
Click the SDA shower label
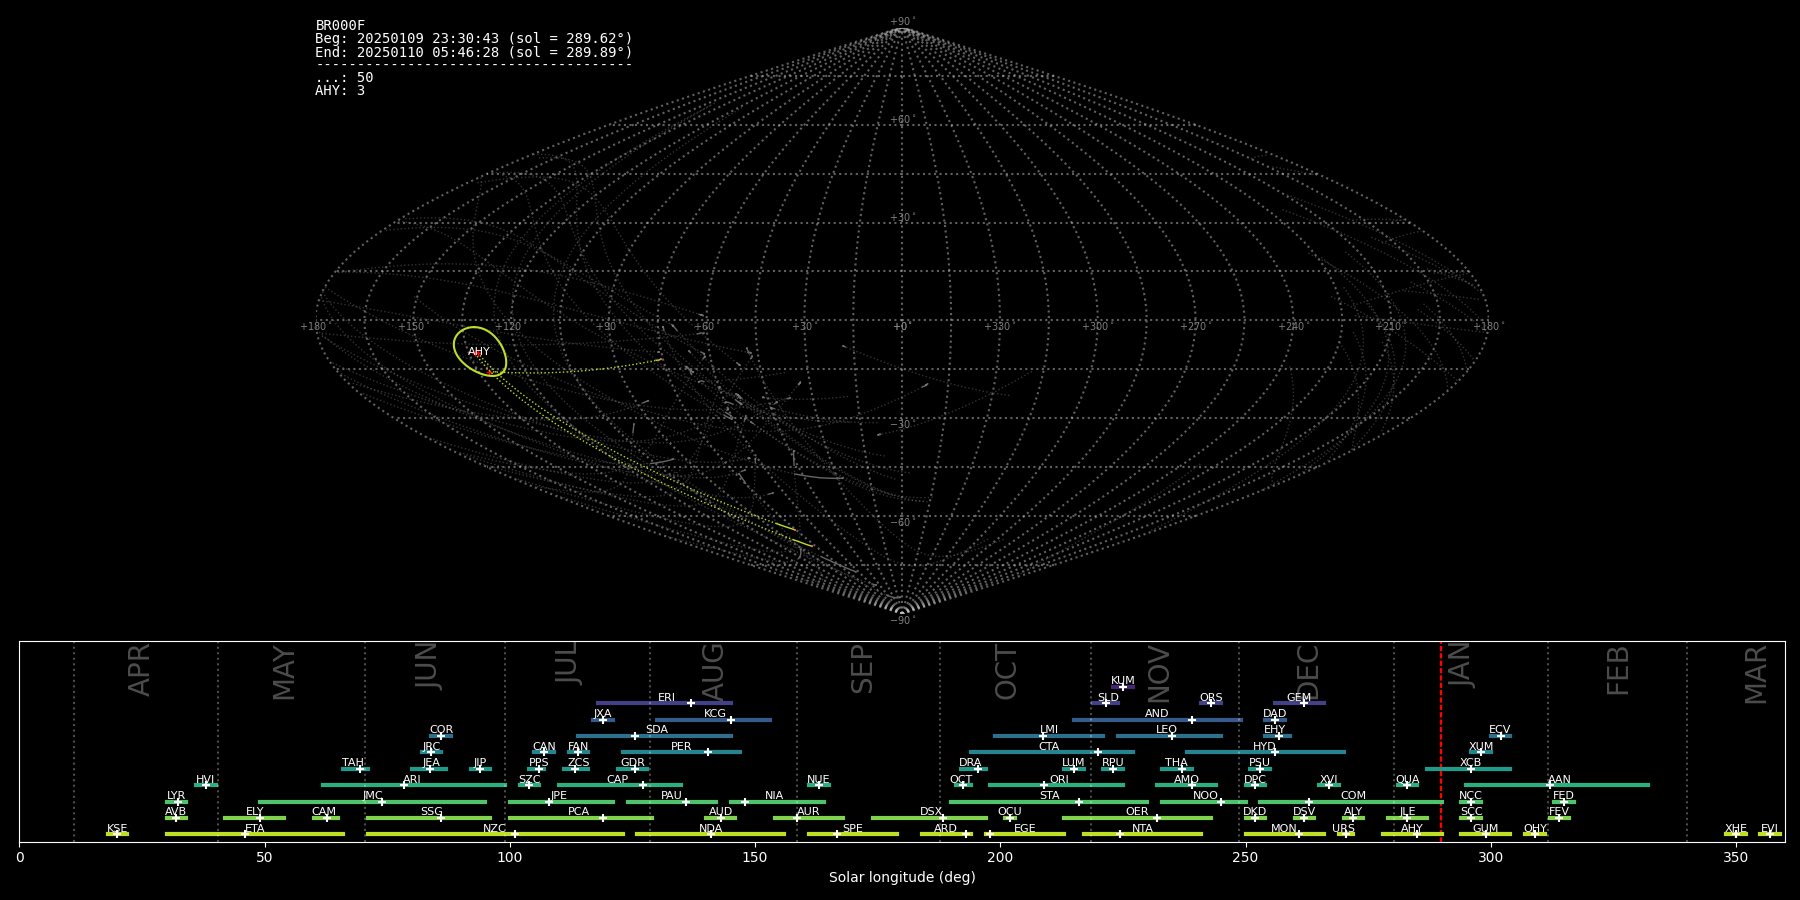657,730
